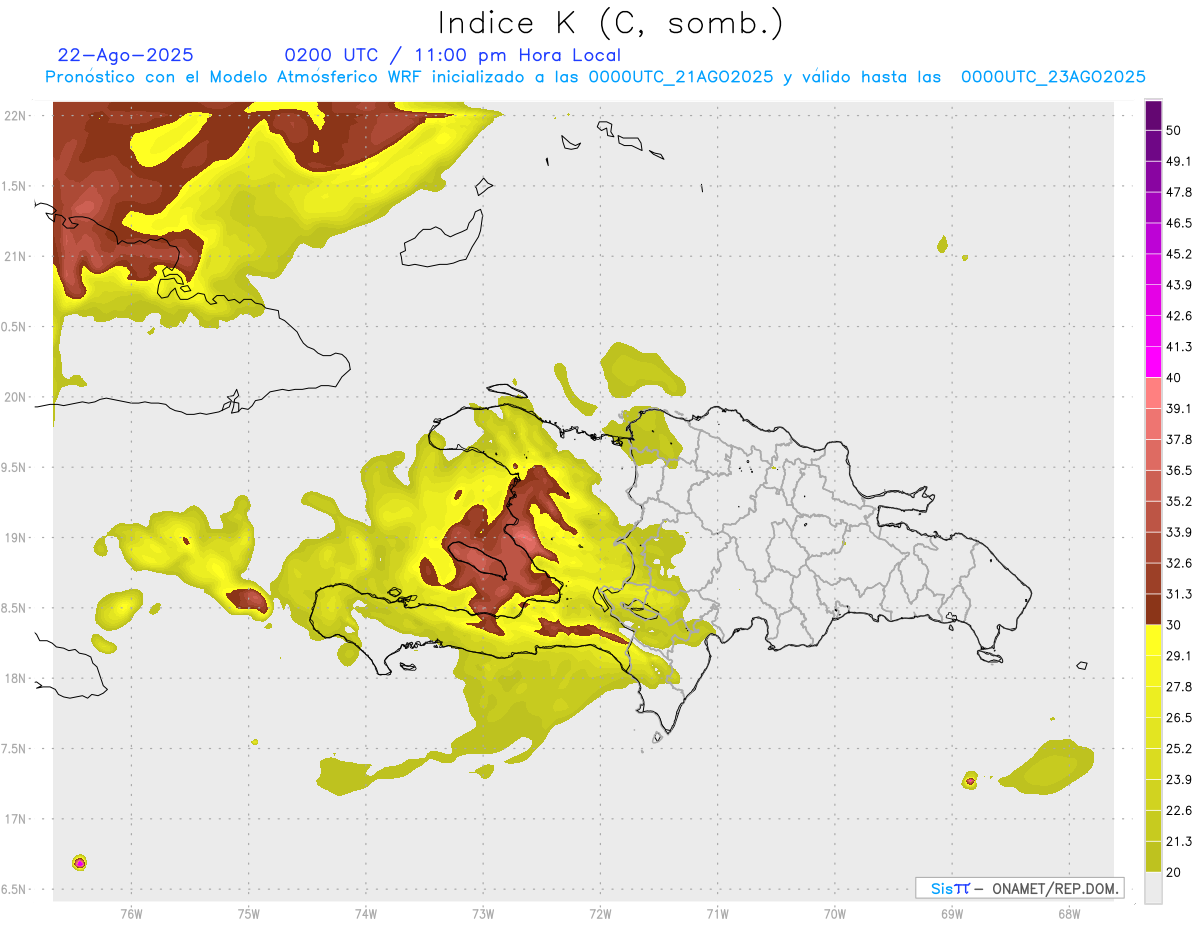The height and width of the screenshot is (927, 1200).
Task: Click the magenta spot near 69W 17.3N
Action: click(x=970, y=780)
